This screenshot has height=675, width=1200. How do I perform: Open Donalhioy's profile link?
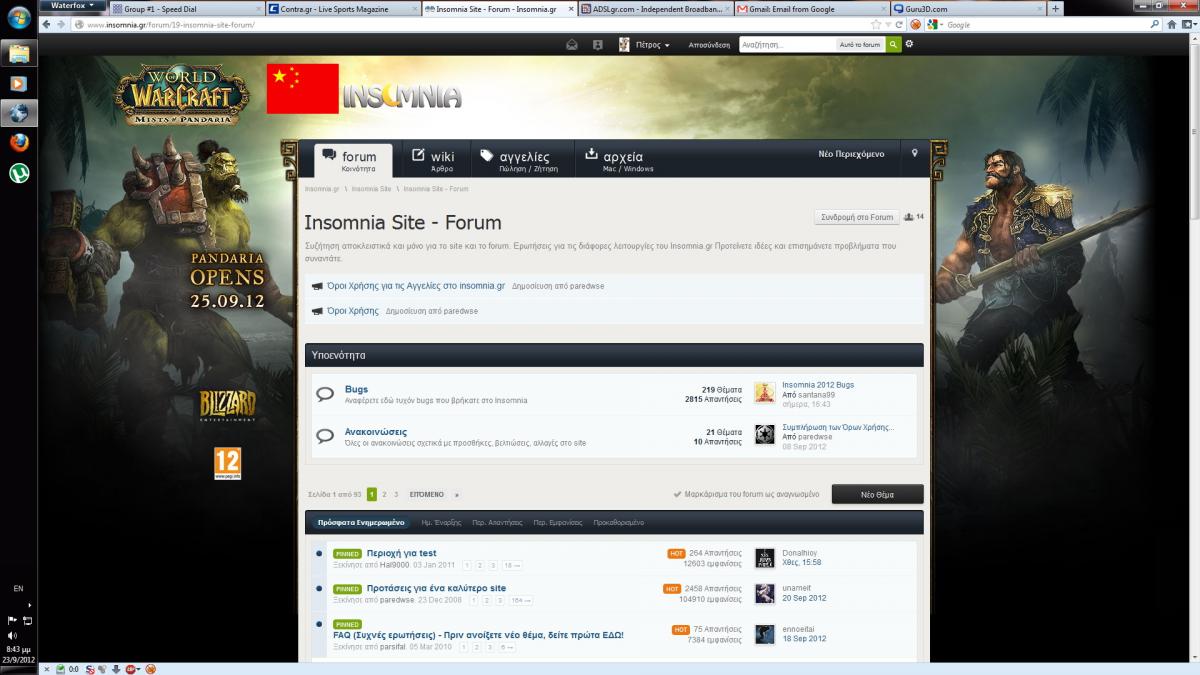click(x=800, y=552)
